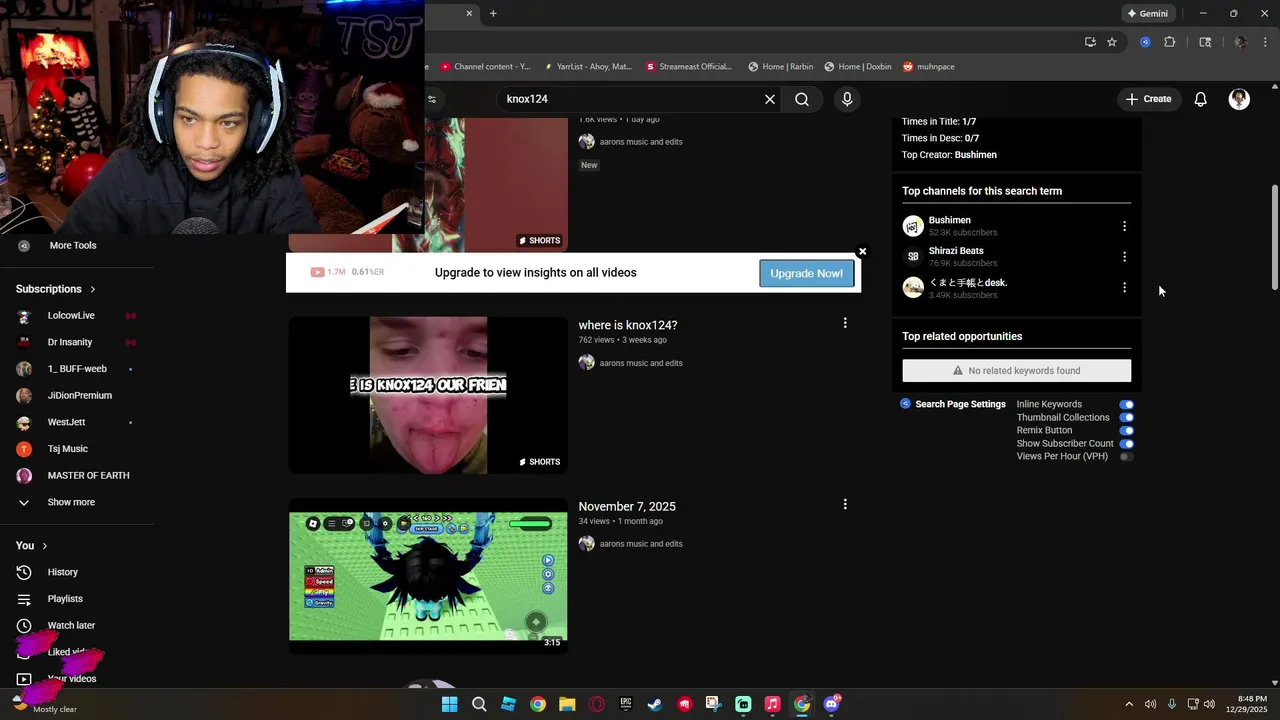Open Epic Games Launcher from taskbar
1280x720 pixels.
point(626,704)
